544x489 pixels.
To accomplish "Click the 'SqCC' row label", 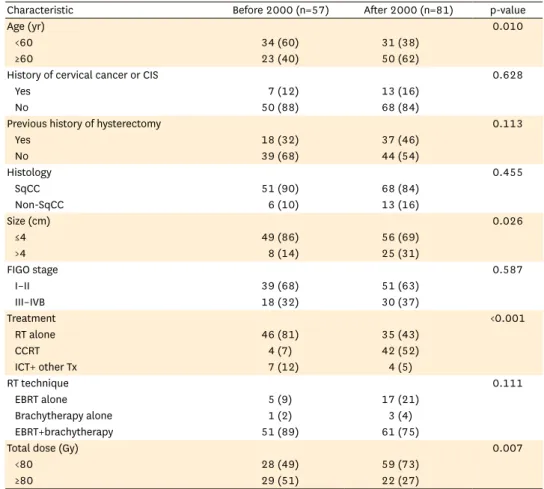I will point(27,189).
